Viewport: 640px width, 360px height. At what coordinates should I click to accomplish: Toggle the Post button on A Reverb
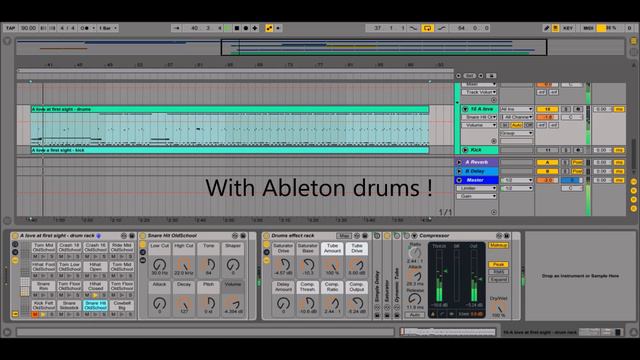[577, 162]
